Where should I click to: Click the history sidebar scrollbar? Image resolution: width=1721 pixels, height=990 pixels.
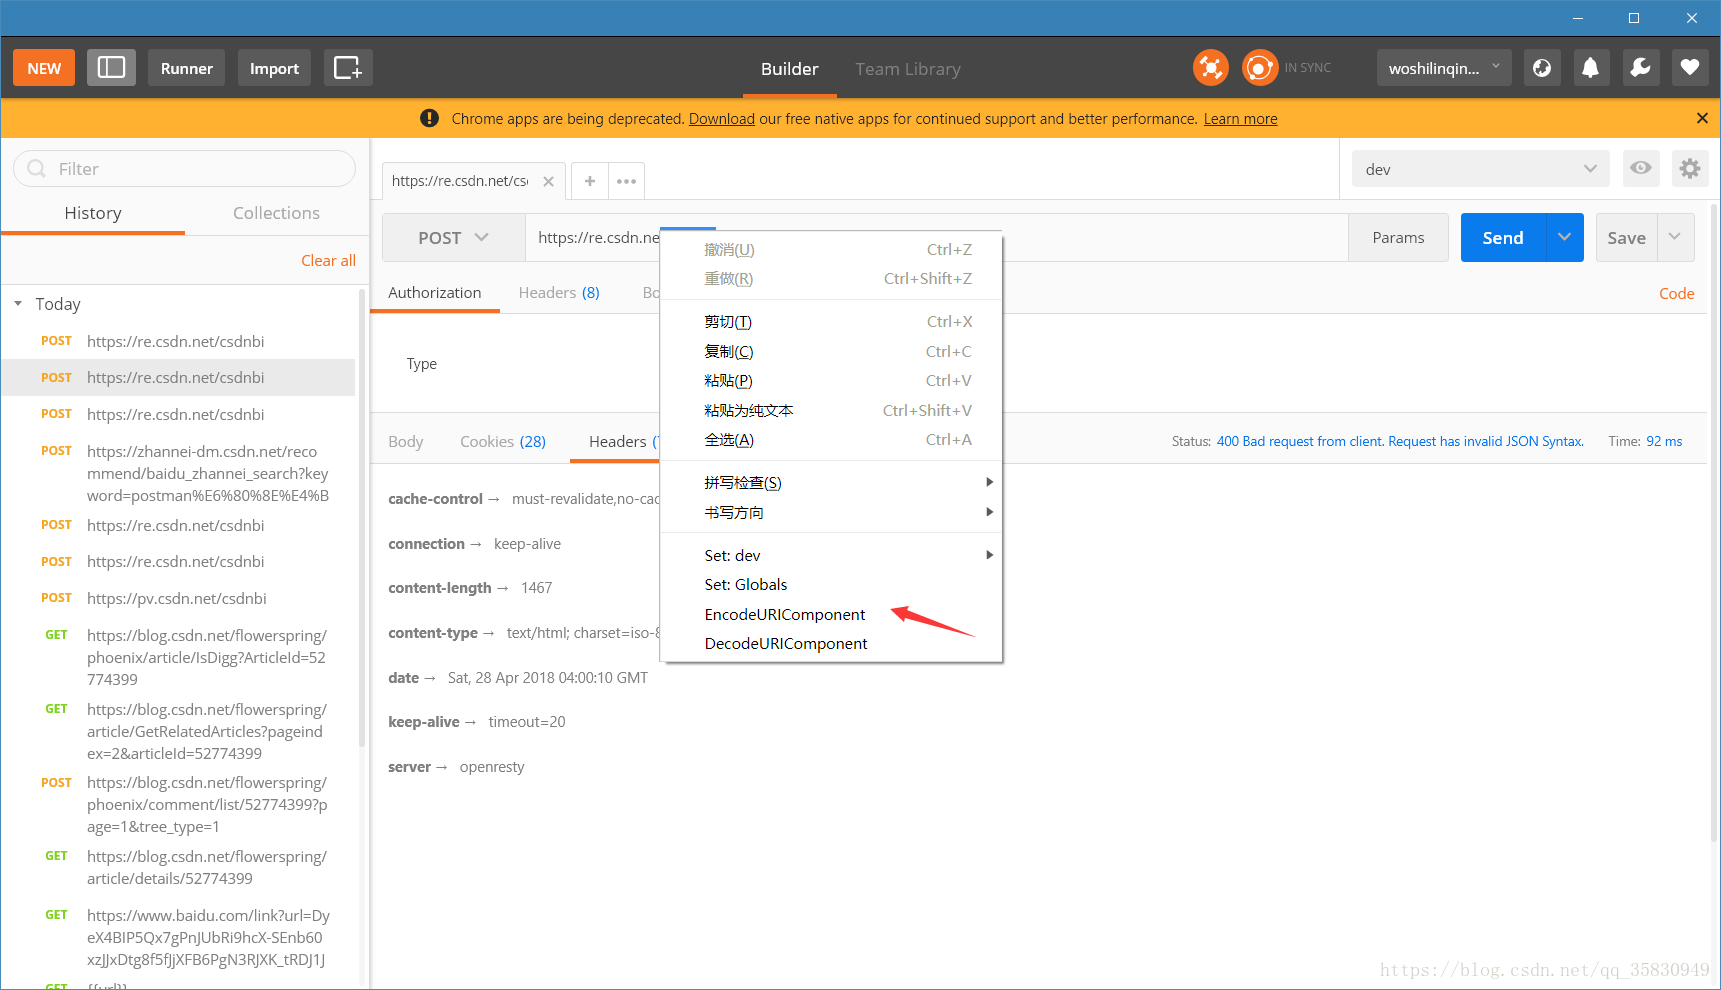tap(362, 516)
